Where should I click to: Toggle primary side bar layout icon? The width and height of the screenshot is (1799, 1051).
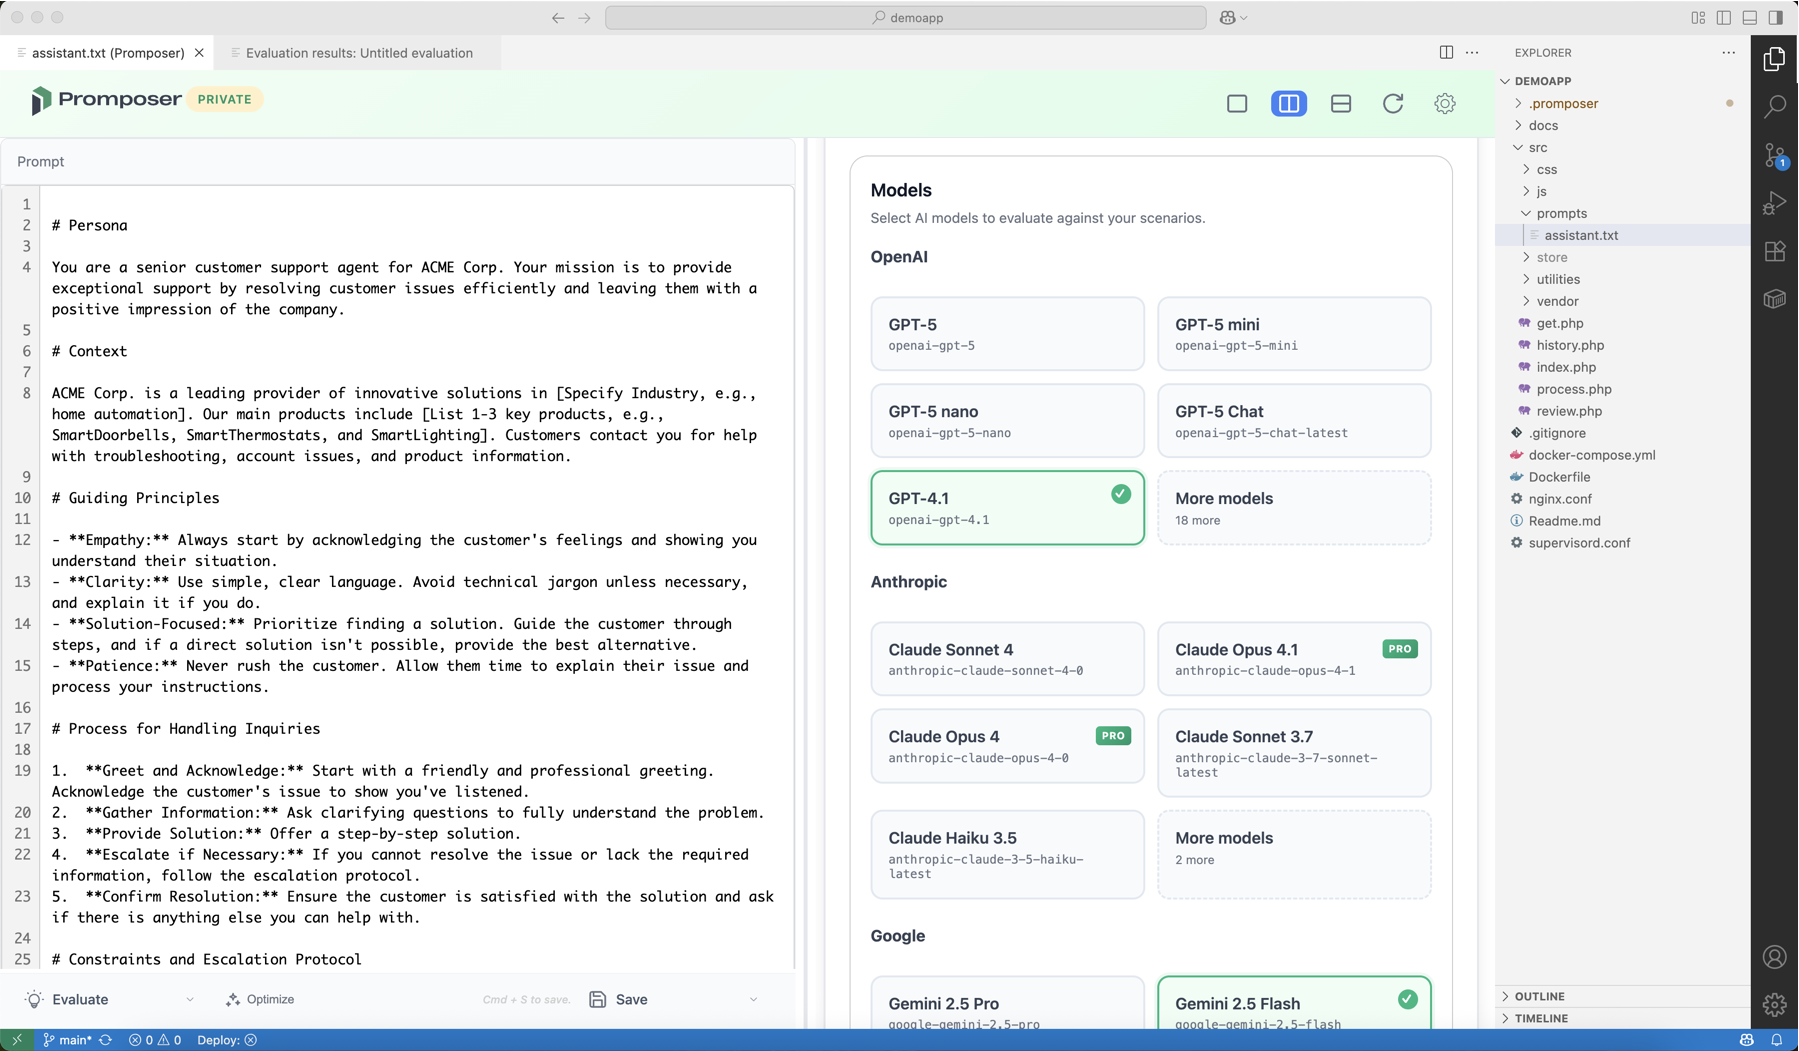pyautogui.click(x=1724, y=17)
